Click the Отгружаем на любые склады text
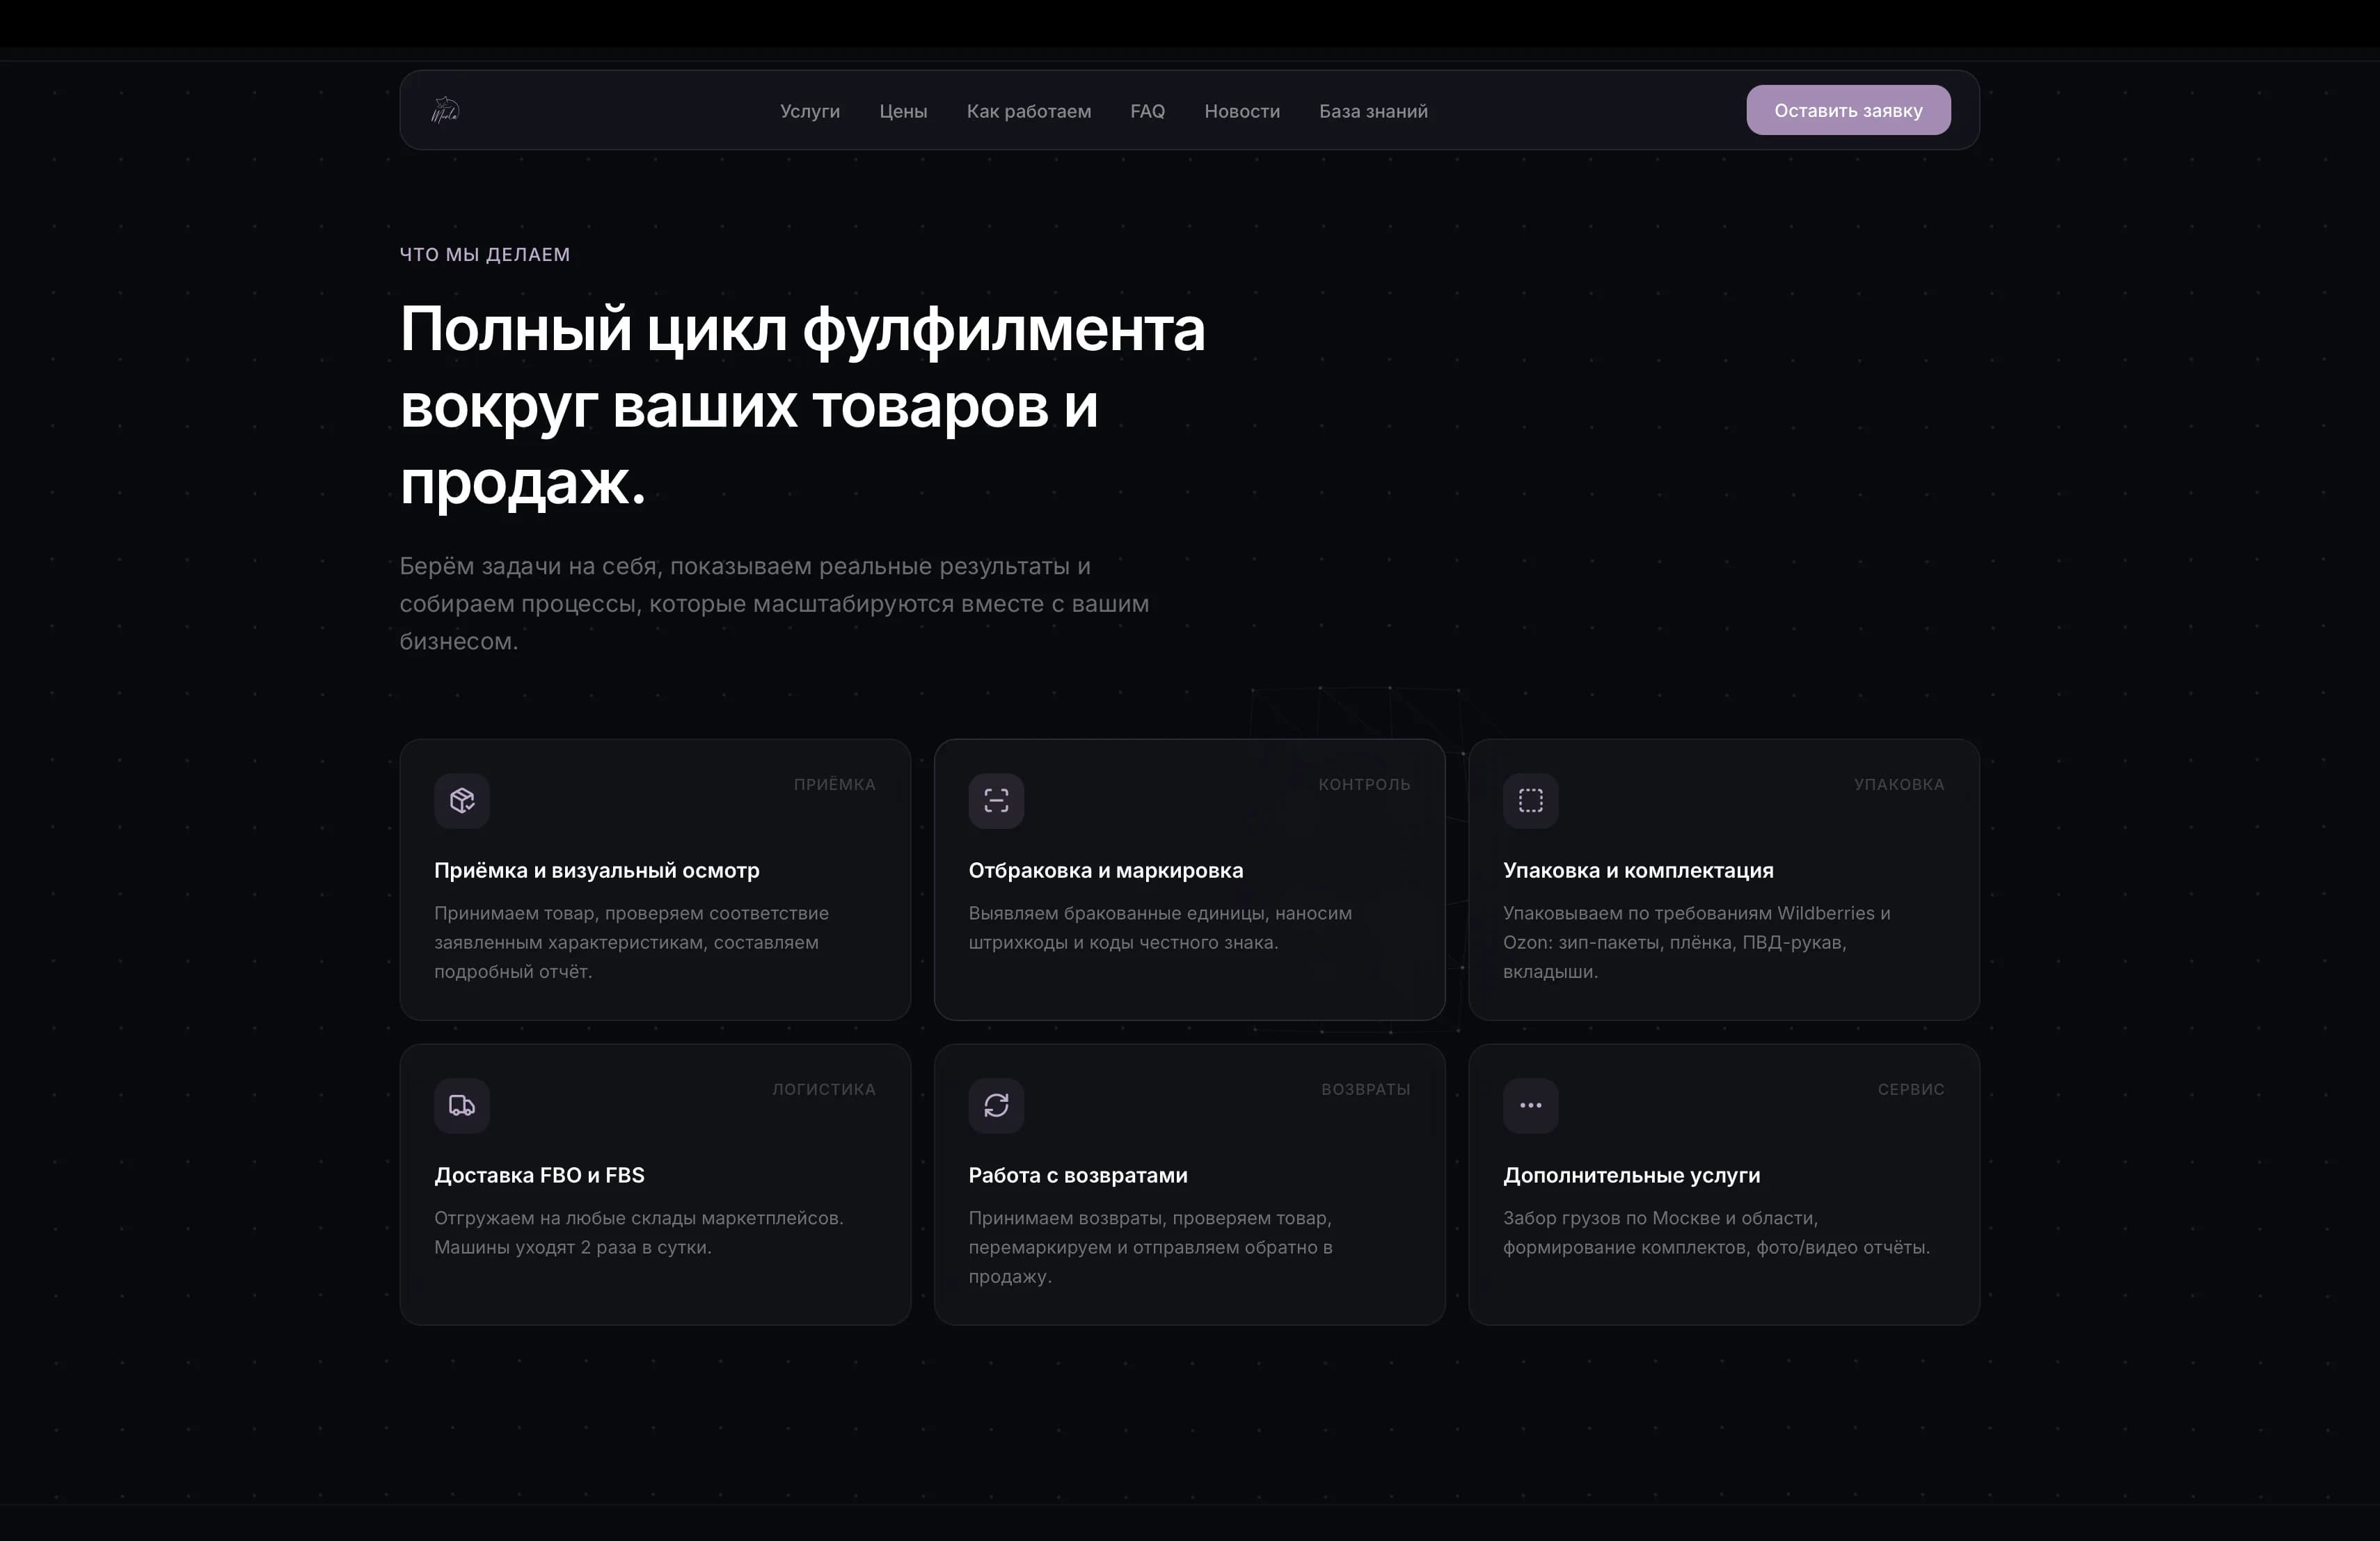This screenshot has width=2380, height=1541. point(639,1232)
